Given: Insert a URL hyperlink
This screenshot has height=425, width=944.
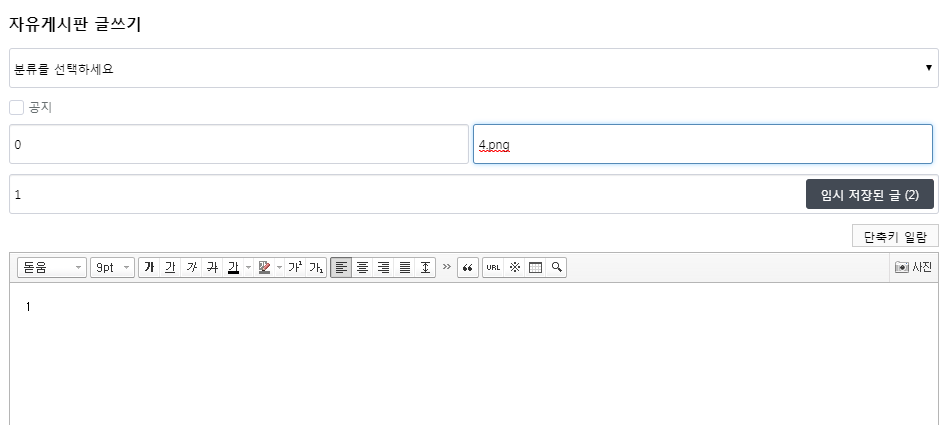Looking at the screenshot, I should [493, 267].
